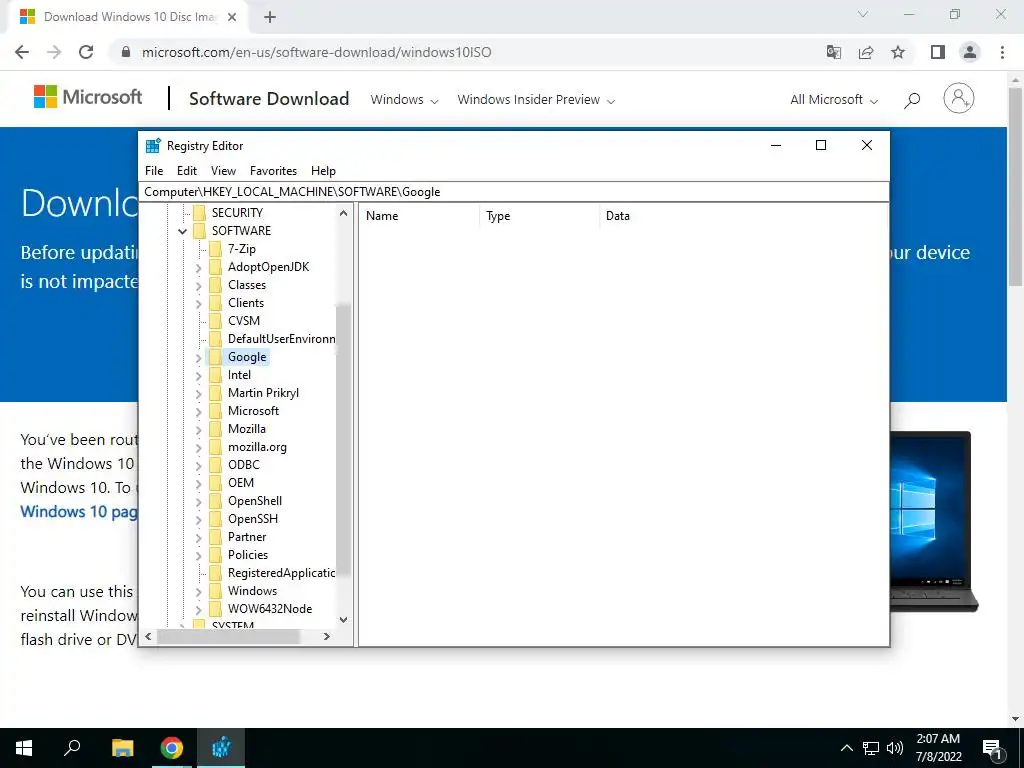Click the translate icon in address bar
Viewport: 1024px width, 768px height.
pos(834,52)
